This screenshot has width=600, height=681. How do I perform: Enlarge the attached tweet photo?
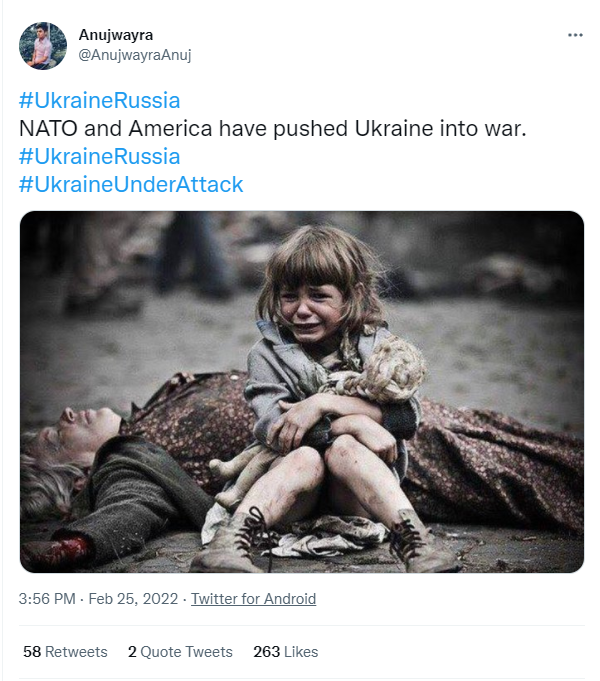click(301, 391)
